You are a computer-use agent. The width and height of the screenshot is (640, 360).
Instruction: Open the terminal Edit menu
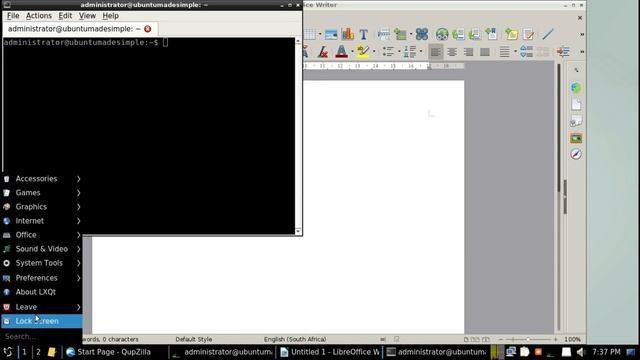click(x=65, y=16)
